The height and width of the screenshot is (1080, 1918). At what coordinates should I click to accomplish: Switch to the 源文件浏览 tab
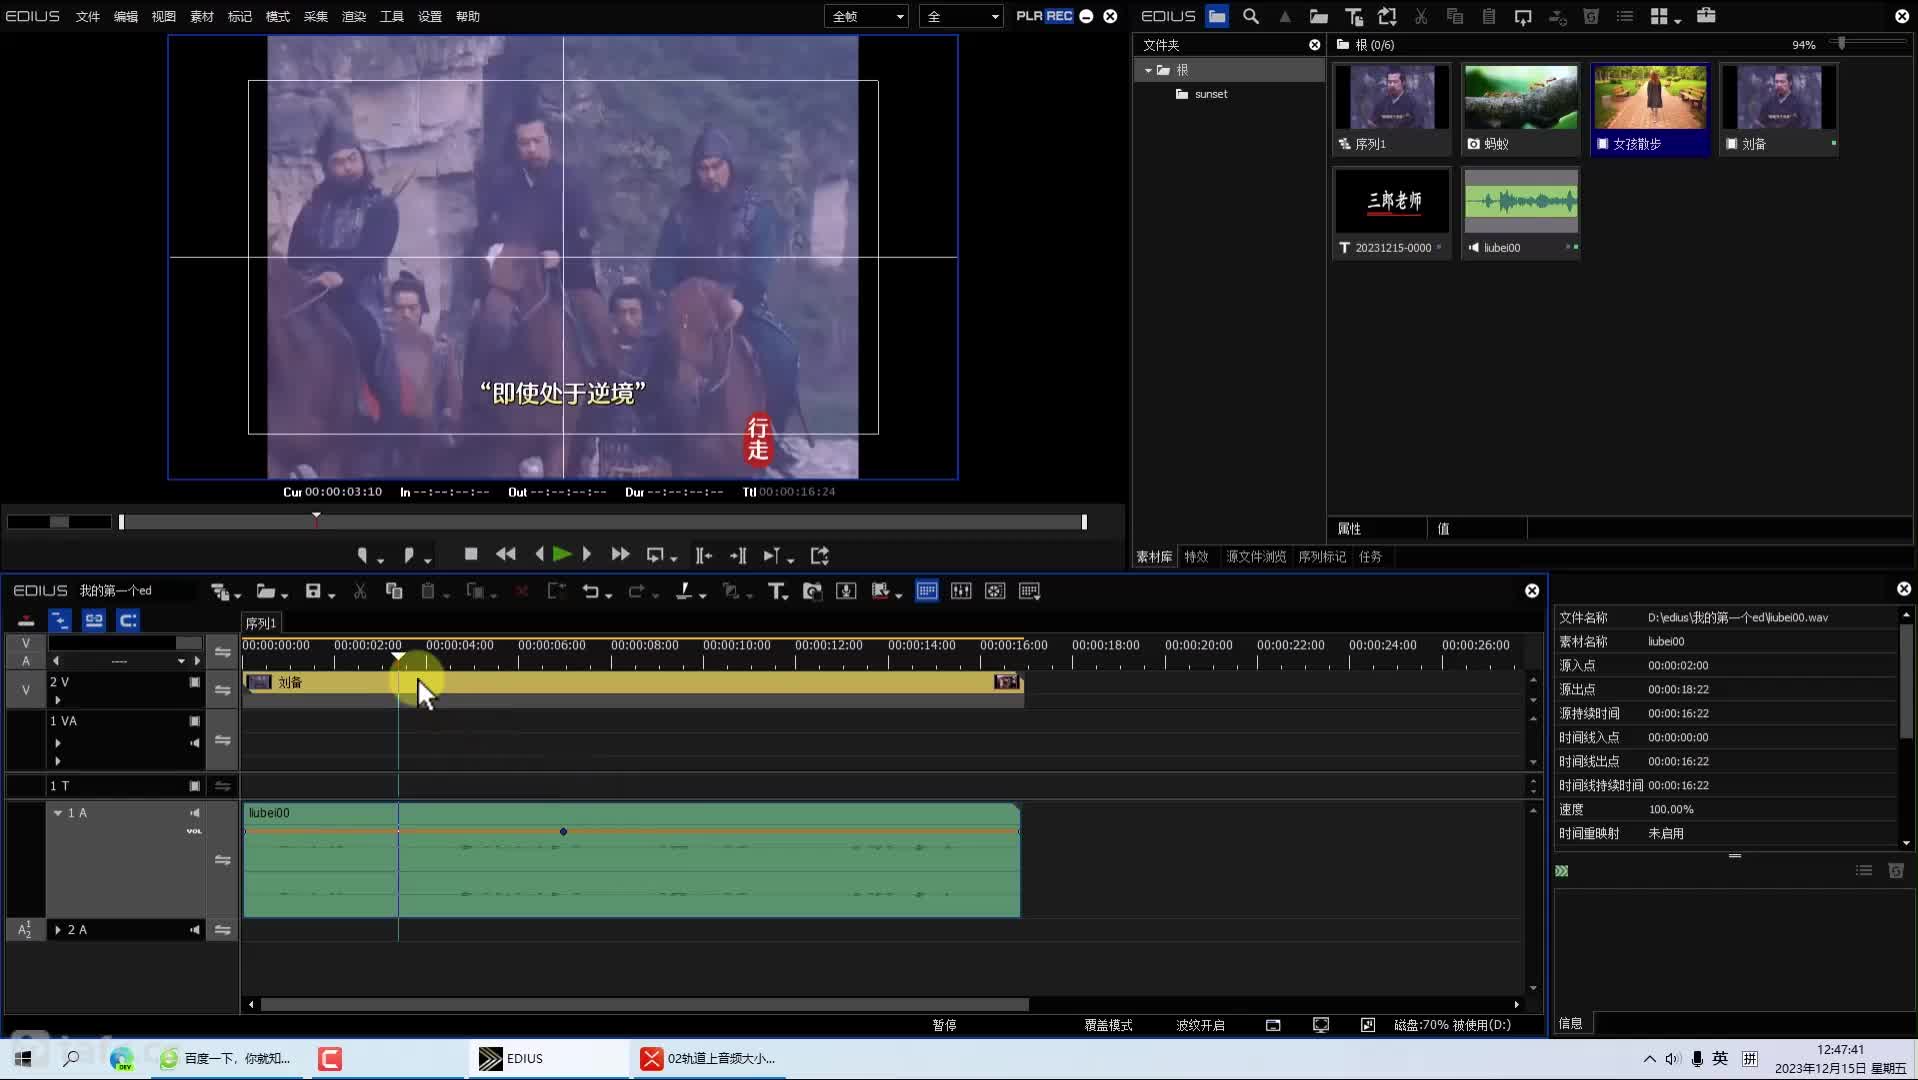coord(1256,557)
